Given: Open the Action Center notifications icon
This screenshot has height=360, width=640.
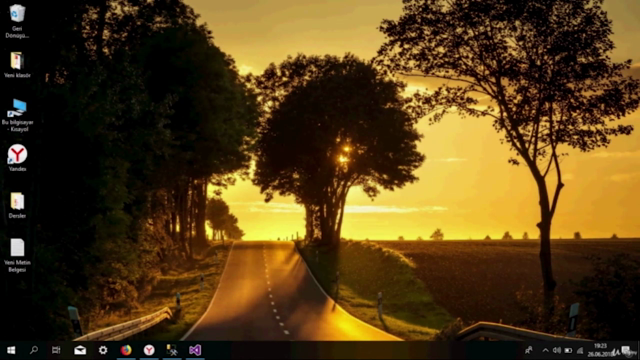Looking at the screenshot, I should coord(626,350).
